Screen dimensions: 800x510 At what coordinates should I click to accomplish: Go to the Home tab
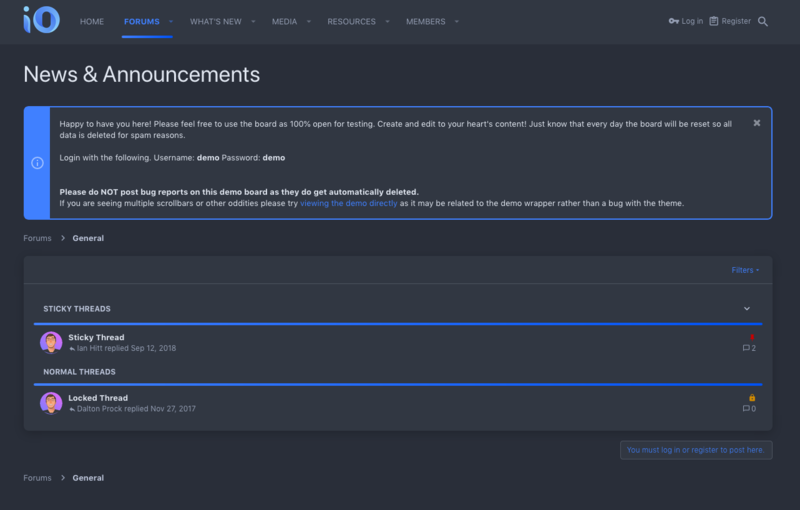click(x=92, y=21)
